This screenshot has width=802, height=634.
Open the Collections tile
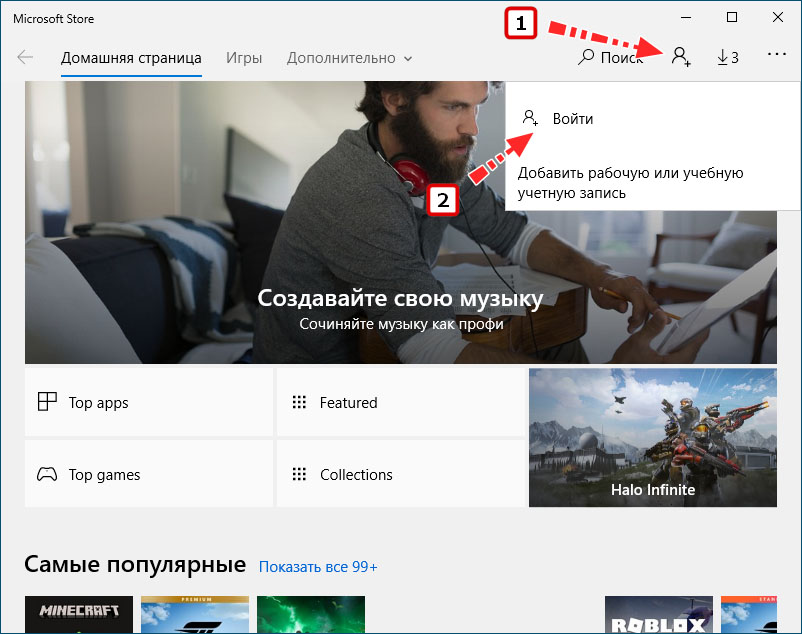click(401, 474)
